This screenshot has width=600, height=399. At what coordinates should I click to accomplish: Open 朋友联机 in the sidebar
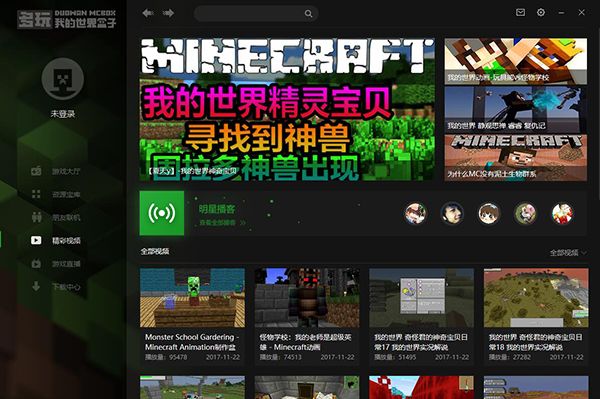(56, 217)
